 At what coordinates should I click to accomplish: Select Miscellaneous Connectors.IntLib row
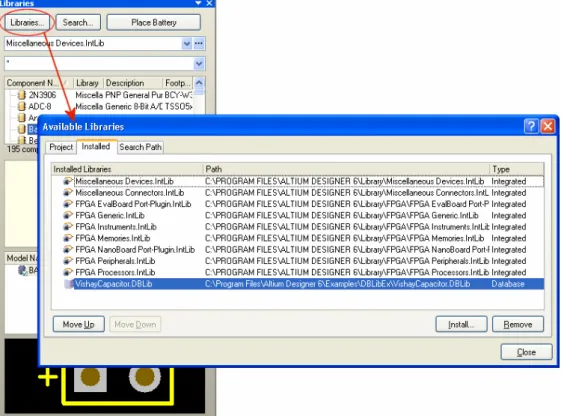[x=298, y=193]
